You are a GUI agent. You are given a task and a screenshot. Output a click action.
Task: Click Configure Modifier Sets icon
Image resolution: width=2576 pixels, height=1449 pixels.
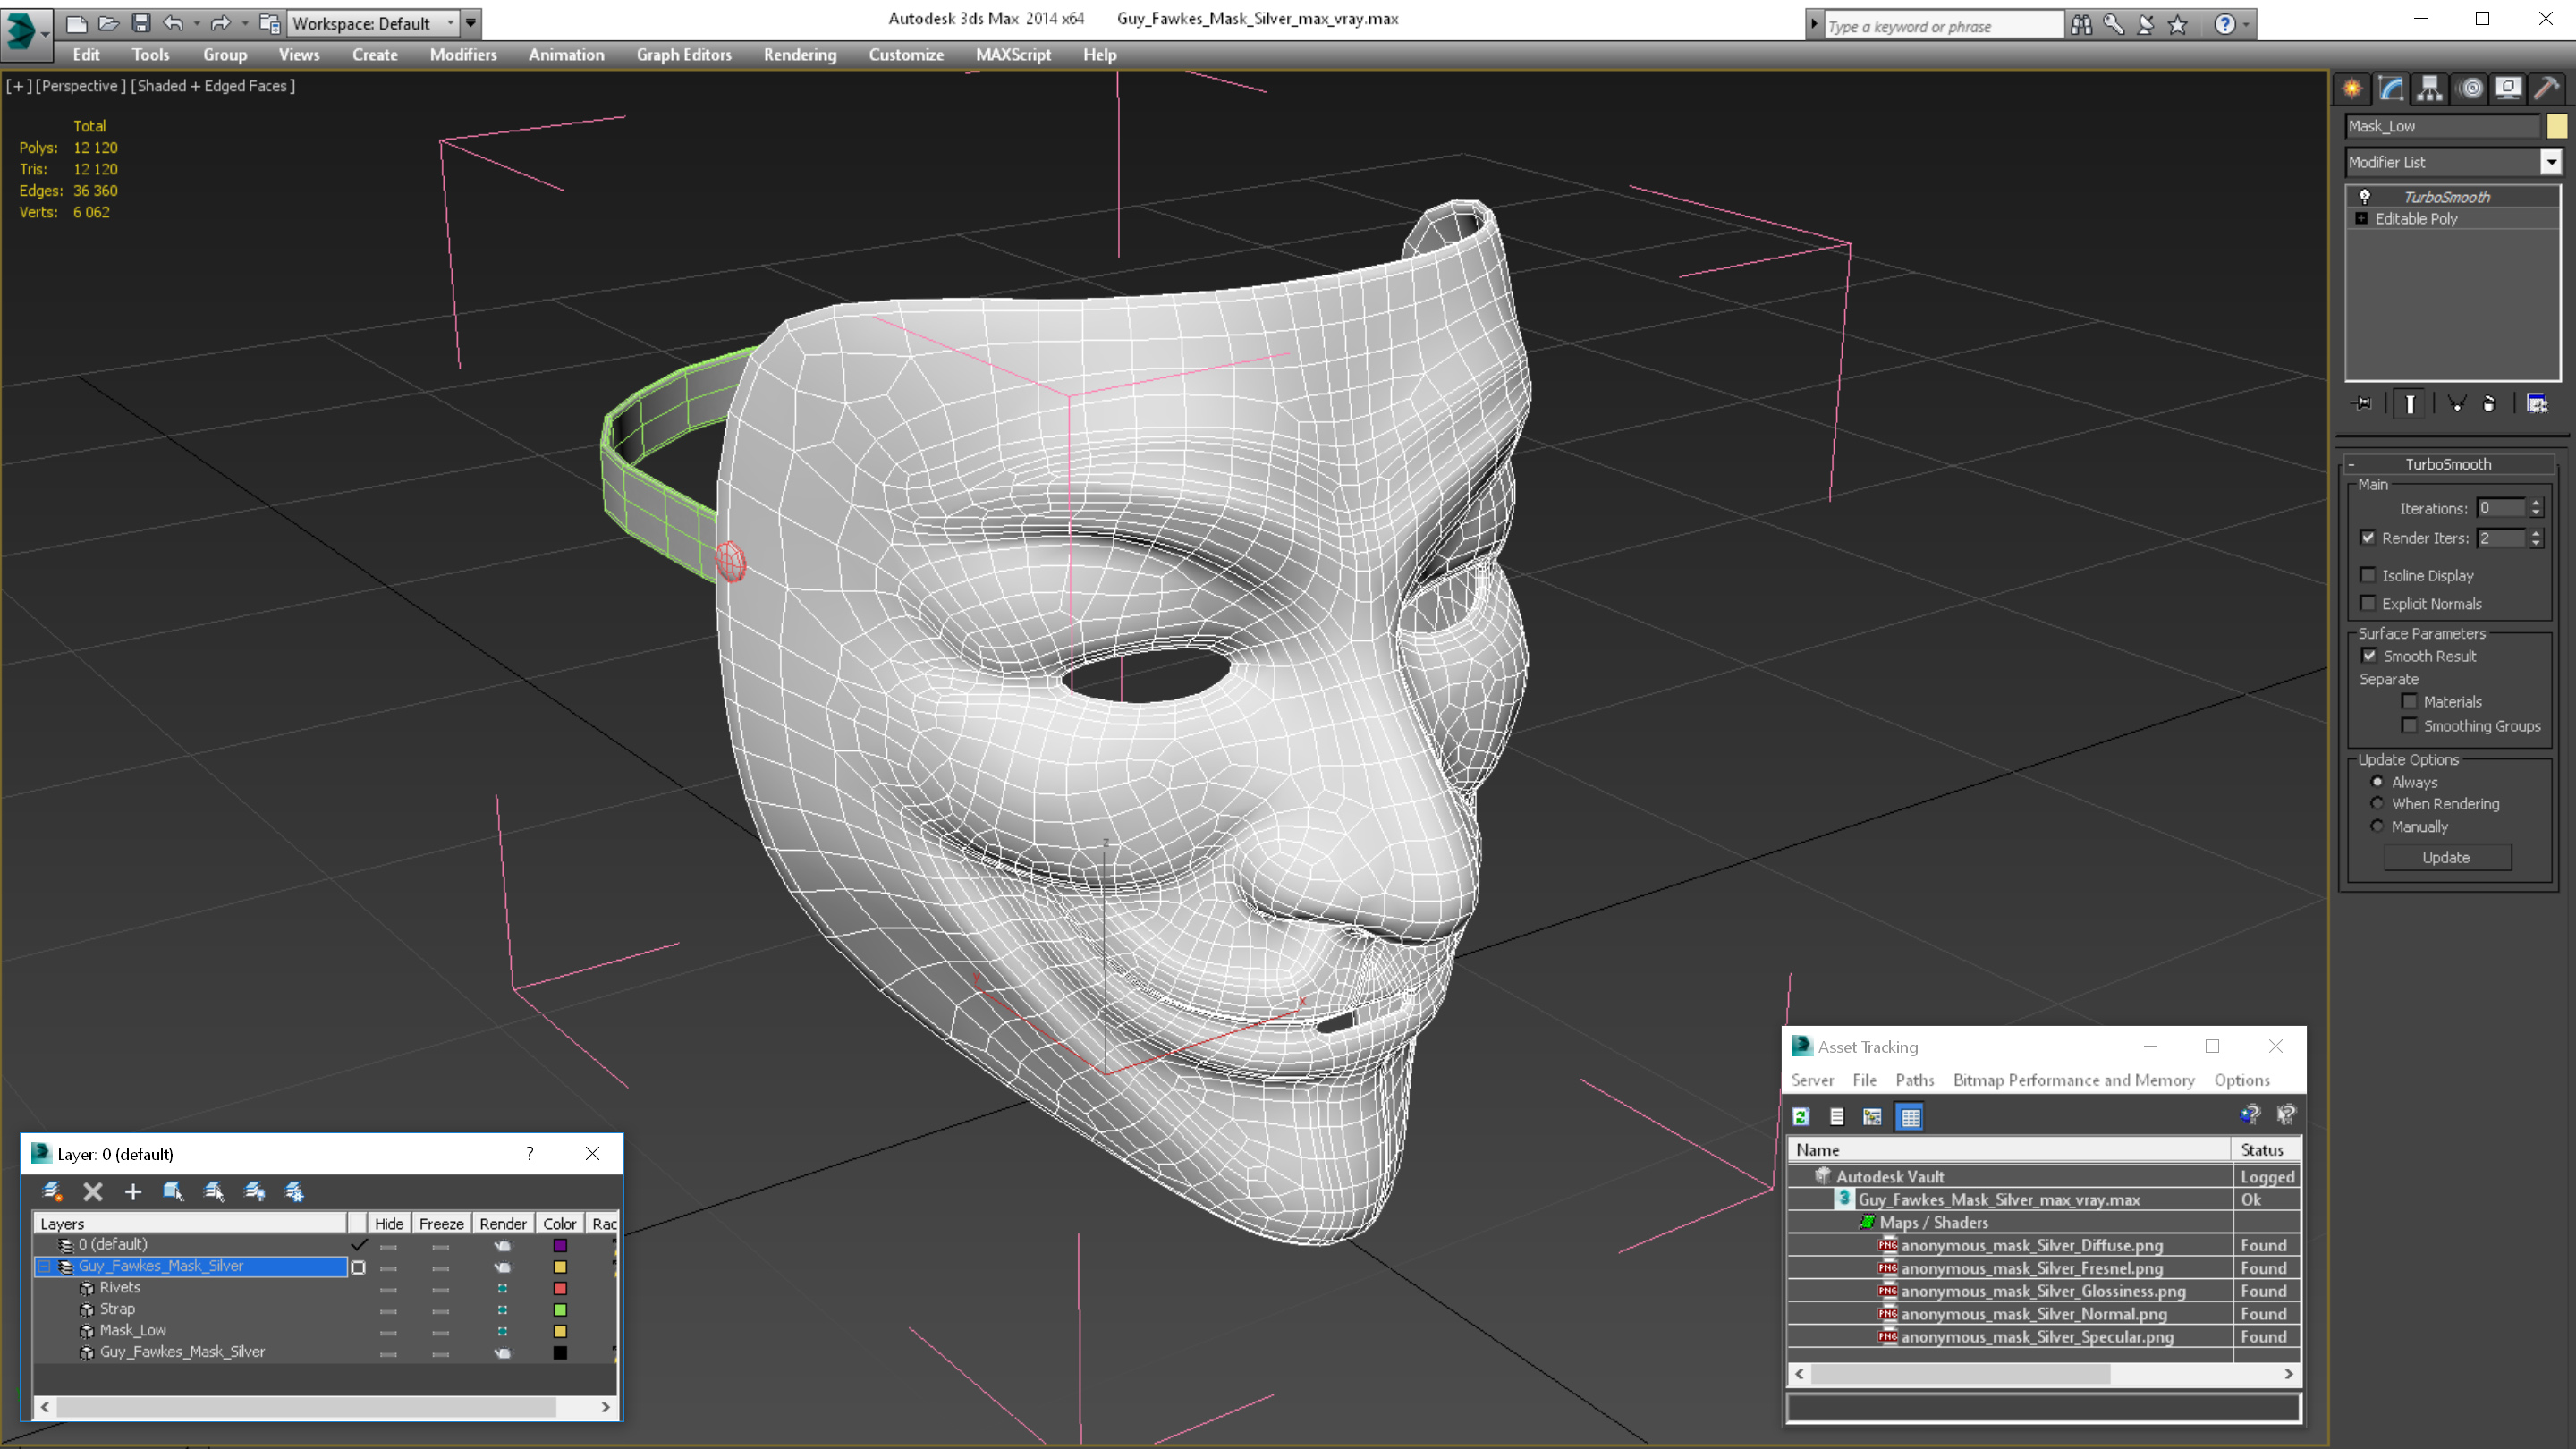point(2537,404)
